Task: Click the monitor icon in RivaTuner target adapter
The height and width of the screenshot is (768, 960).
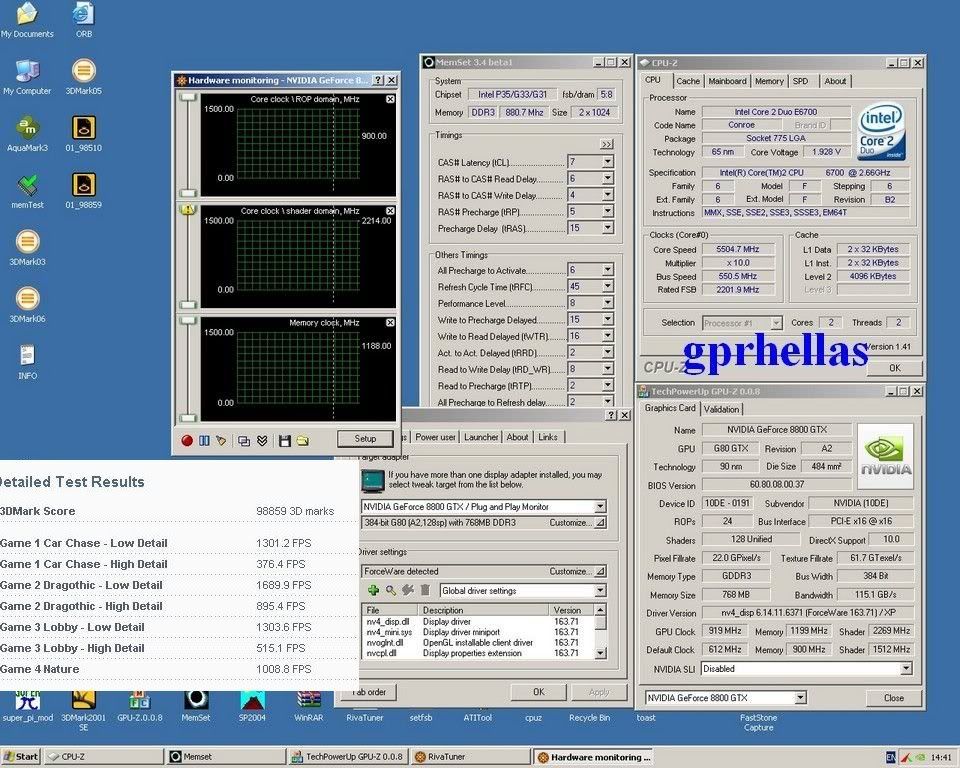Action: 372,481
